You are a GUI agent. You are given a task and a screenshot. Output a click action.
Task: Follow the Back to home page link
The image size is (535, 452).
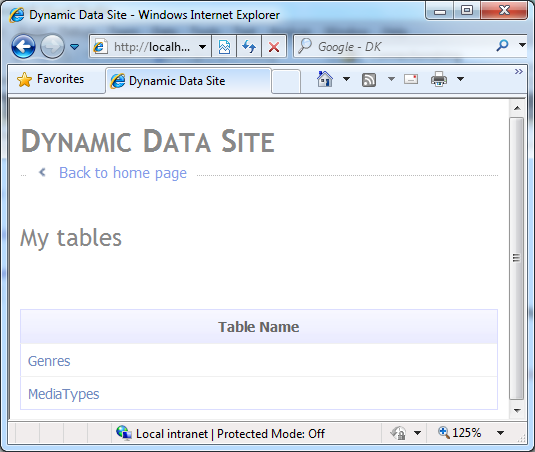123,173
